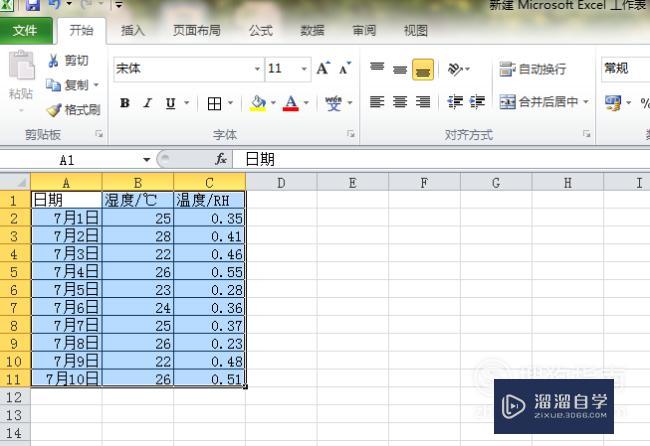Open font settings dialog launcher
The height and width of the screenshot is (446, 650).
click(351, 133)
